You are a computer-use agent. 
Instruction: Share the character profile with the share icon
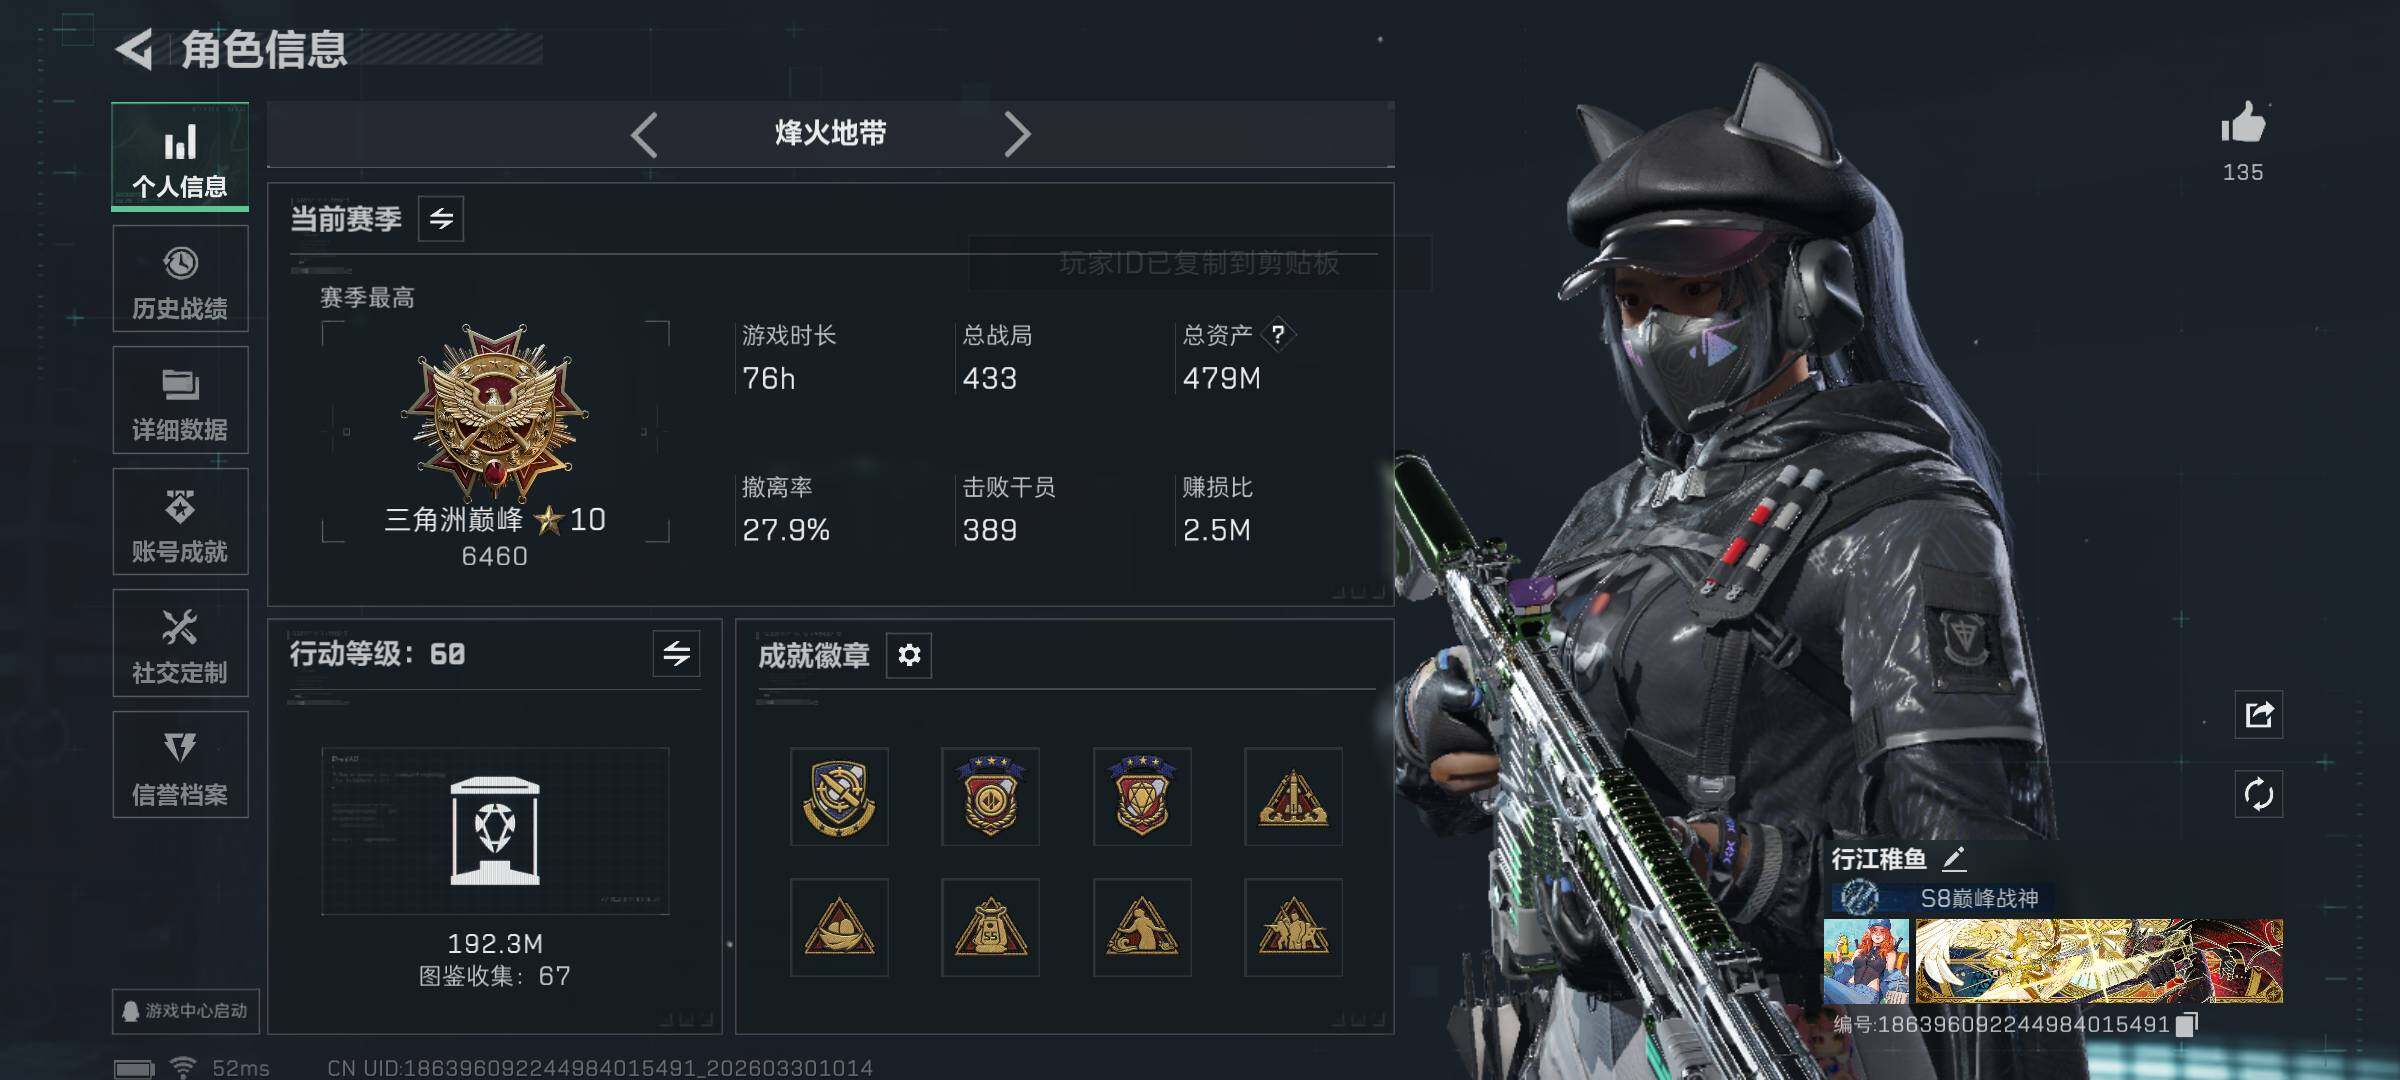click(x=2259, y=714)
